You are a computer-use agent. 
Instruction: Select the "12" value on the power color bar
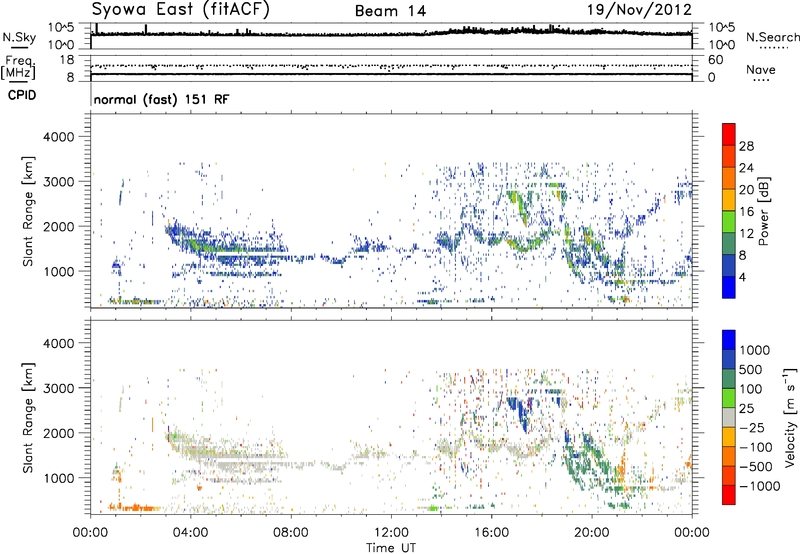(x=746, y=234)
